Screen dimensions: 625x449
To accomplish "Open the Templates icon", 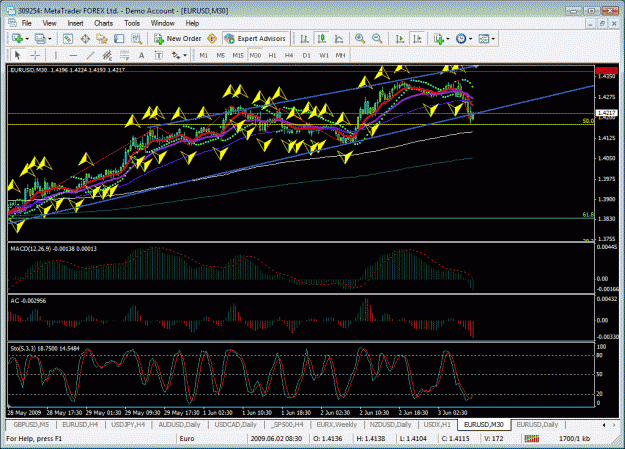I will (484, 39).
